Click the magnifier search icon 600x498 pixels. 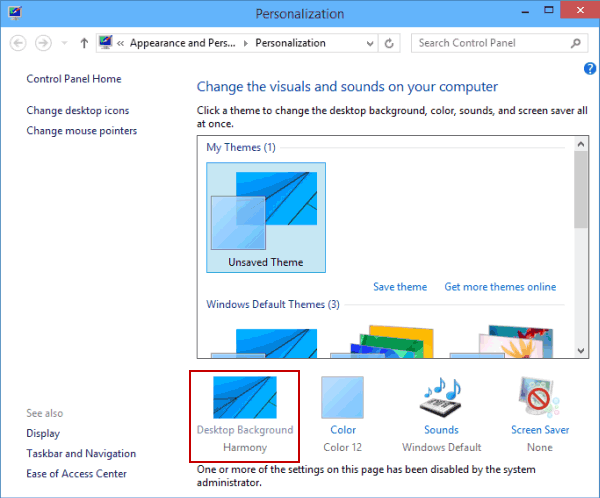(x=576, y=43)
